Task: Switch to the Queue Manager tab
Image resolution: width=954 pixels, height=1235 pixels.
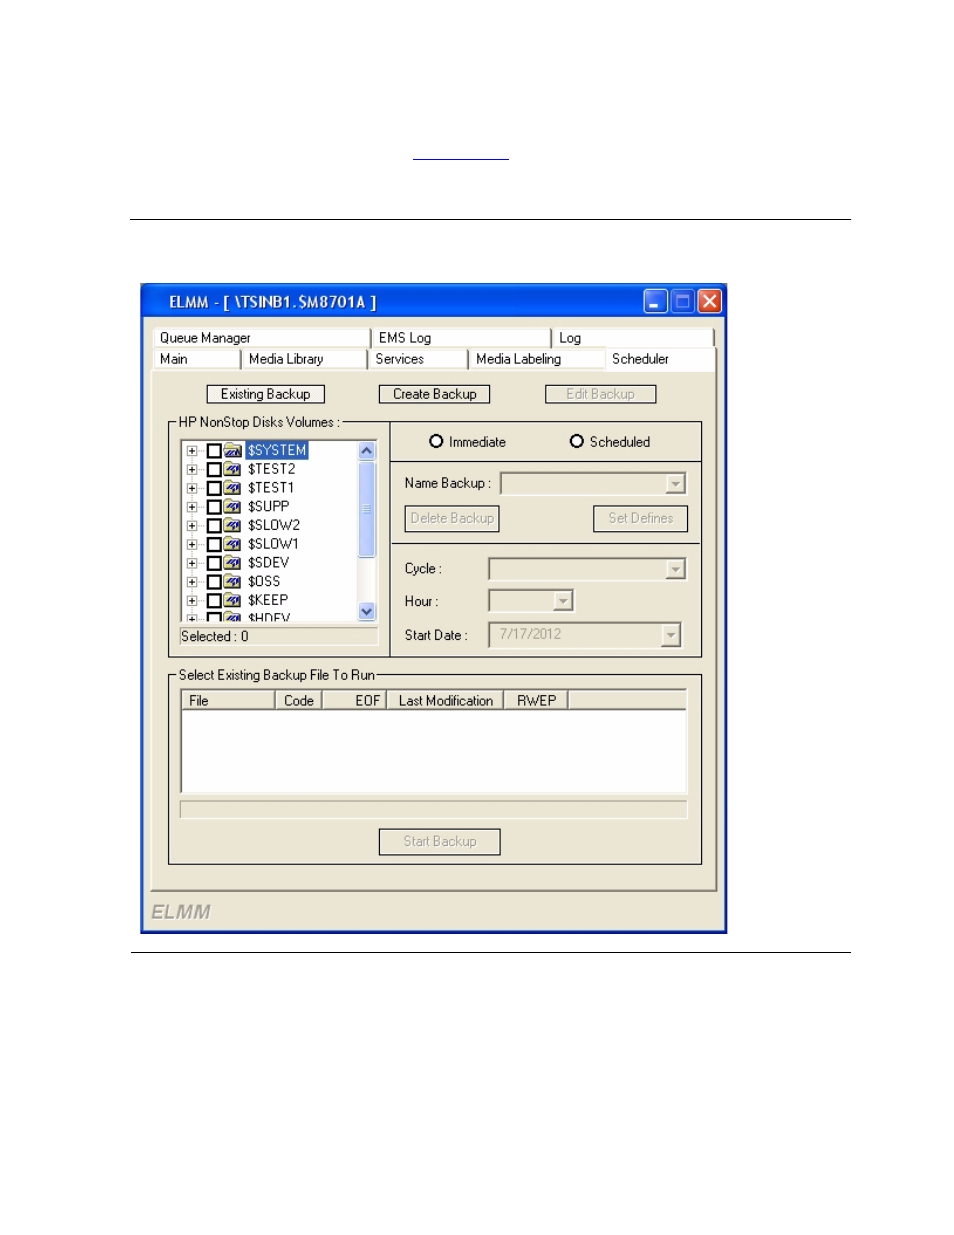Action: click(x=262, y=338)
